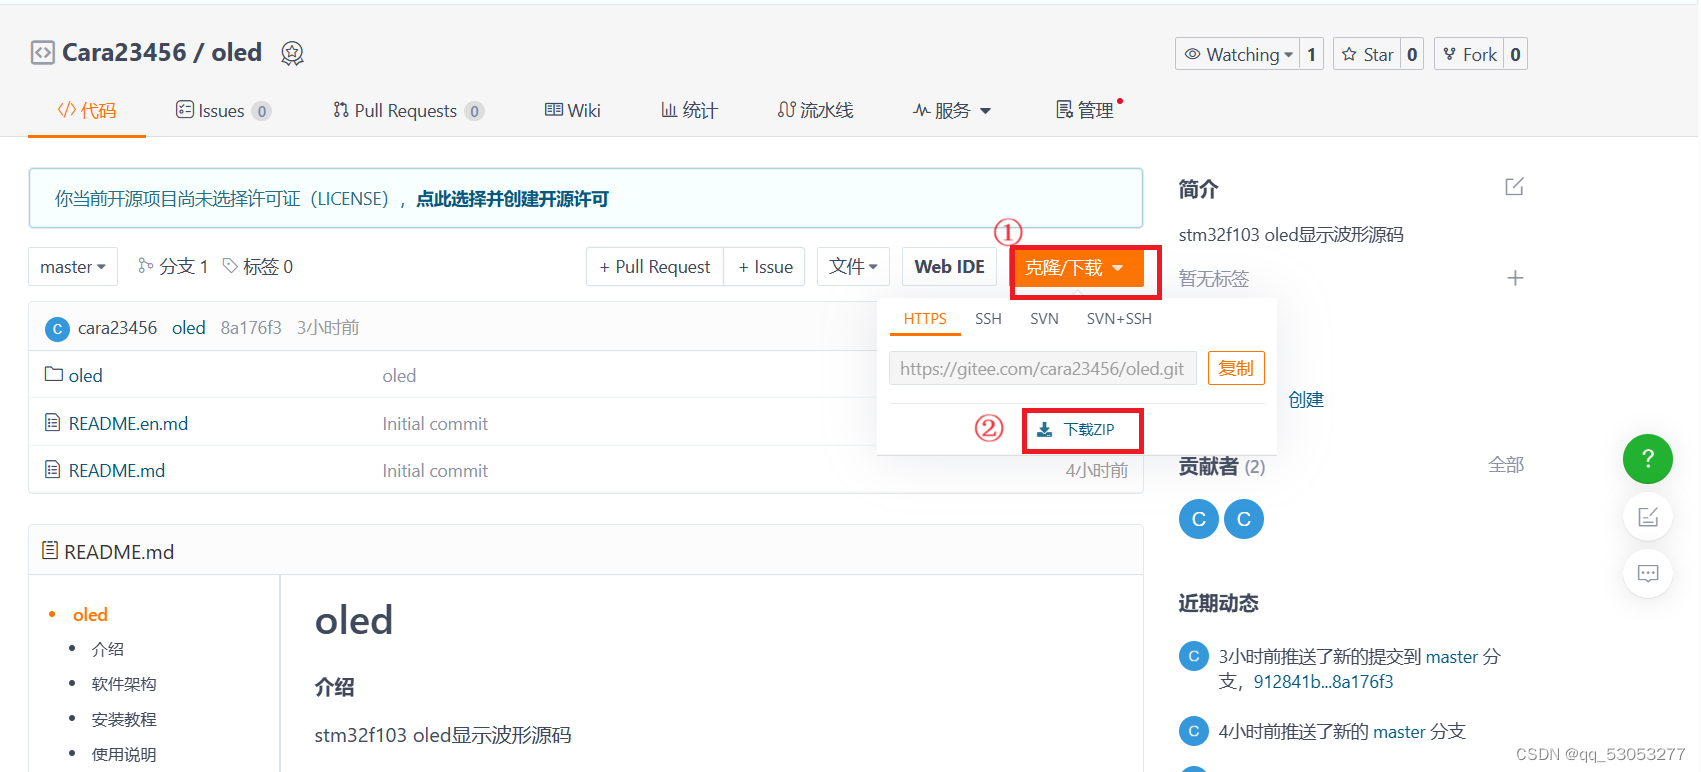Image resolution: width=1701 pixels, height=772 pixels.
Task: Open the floating chat message icon
Action: coord(1647,573)
